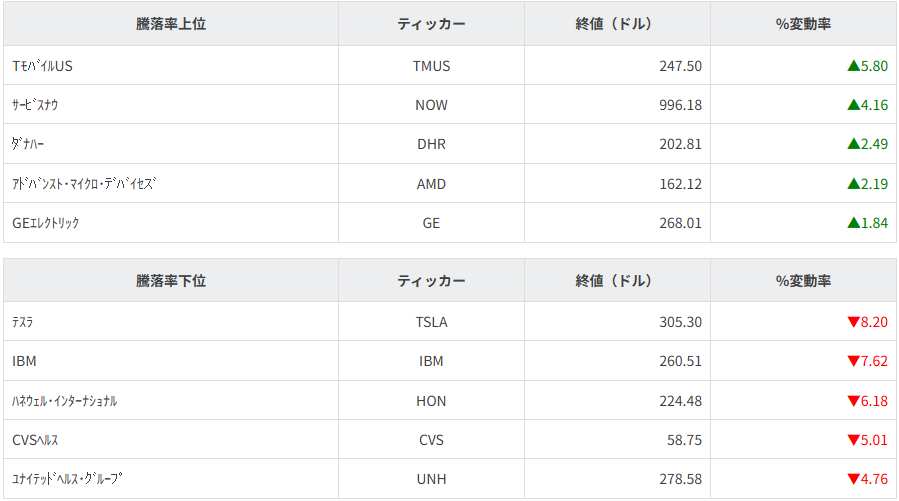The height and width of the screenshot is (501, 899).
Task: Click the red down arrow beside 4.76
Action: pos(853,479)
